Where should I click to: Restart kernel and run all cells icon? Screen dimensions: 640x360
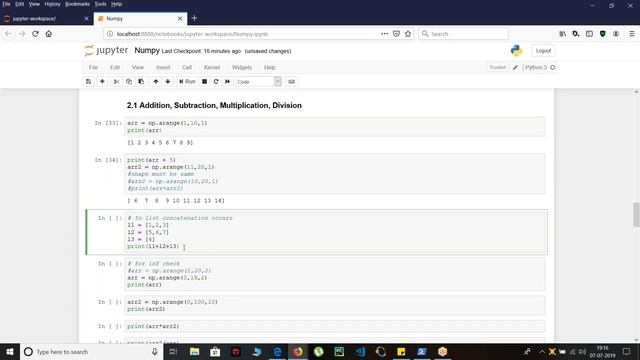point(227,82)
